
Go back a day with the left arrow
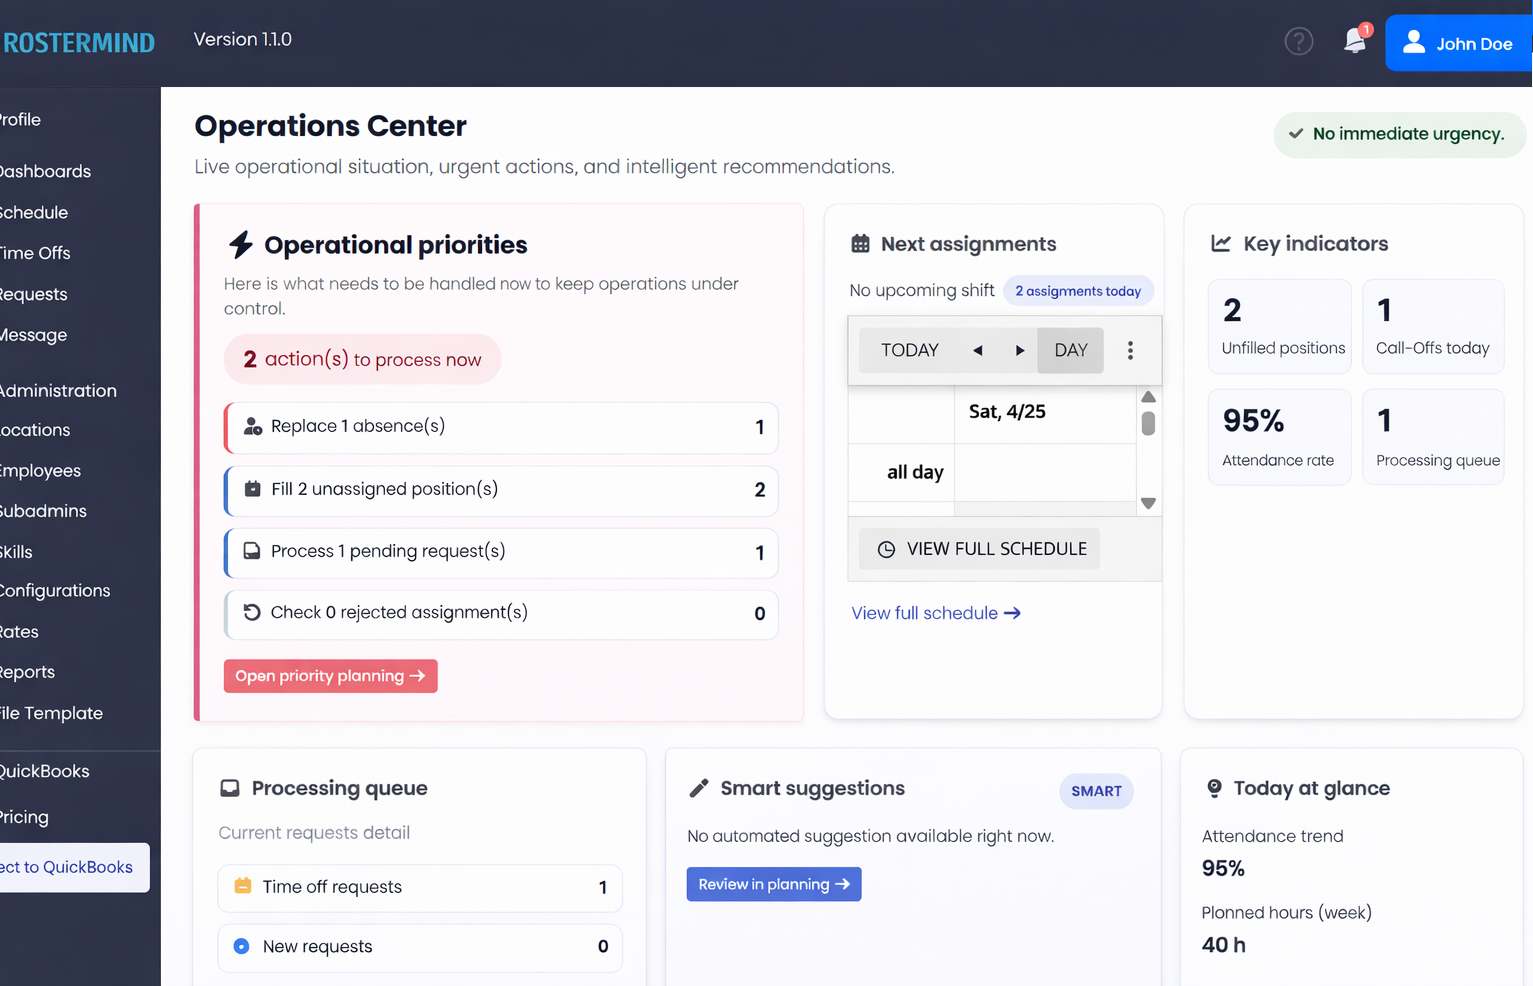[x=977, y=350]
